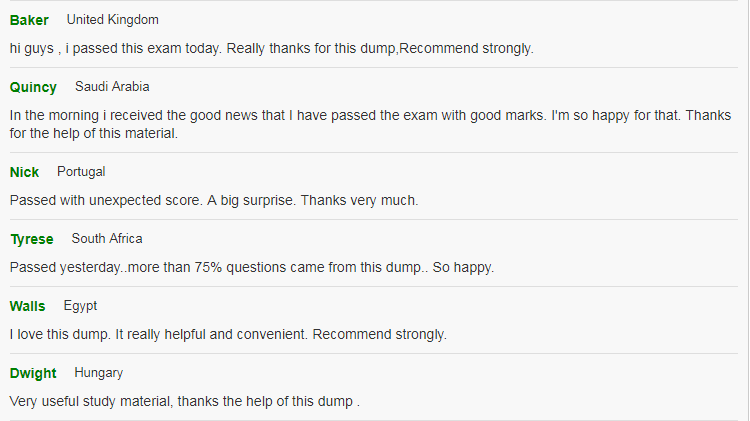The height and width of the screenshot is (421, 750).
Task: Click the reviewer name Quincy
Action: pos(33,87)
